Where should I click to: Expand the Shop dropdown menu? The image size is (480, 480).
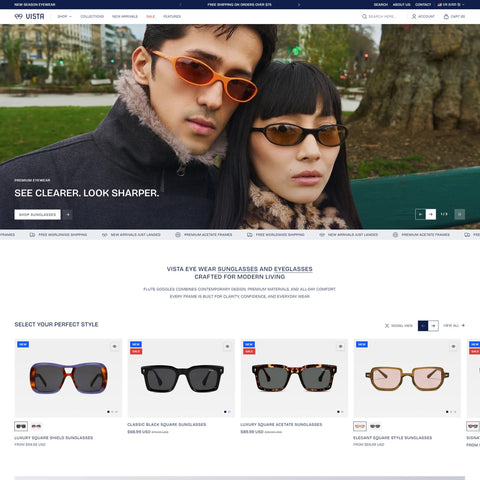pyautogui.click(x=64, y=16)
